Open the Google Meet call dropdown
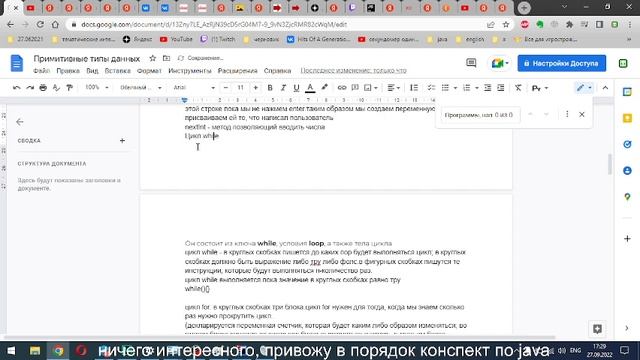This screenshot has width=640, height=360. point(500,63)
